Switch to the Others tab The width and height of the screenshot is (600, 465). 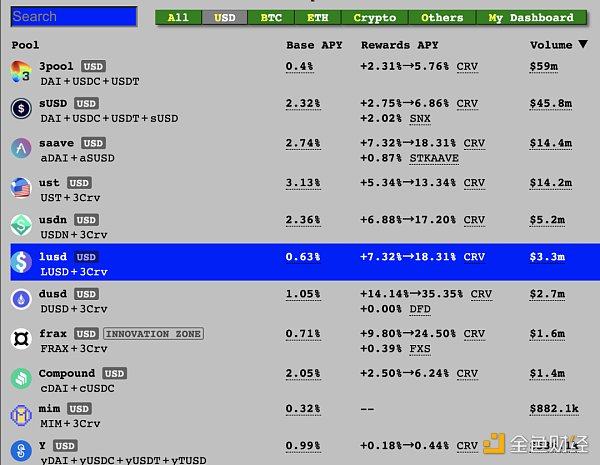pyautogui.click(x=442, y=18)
